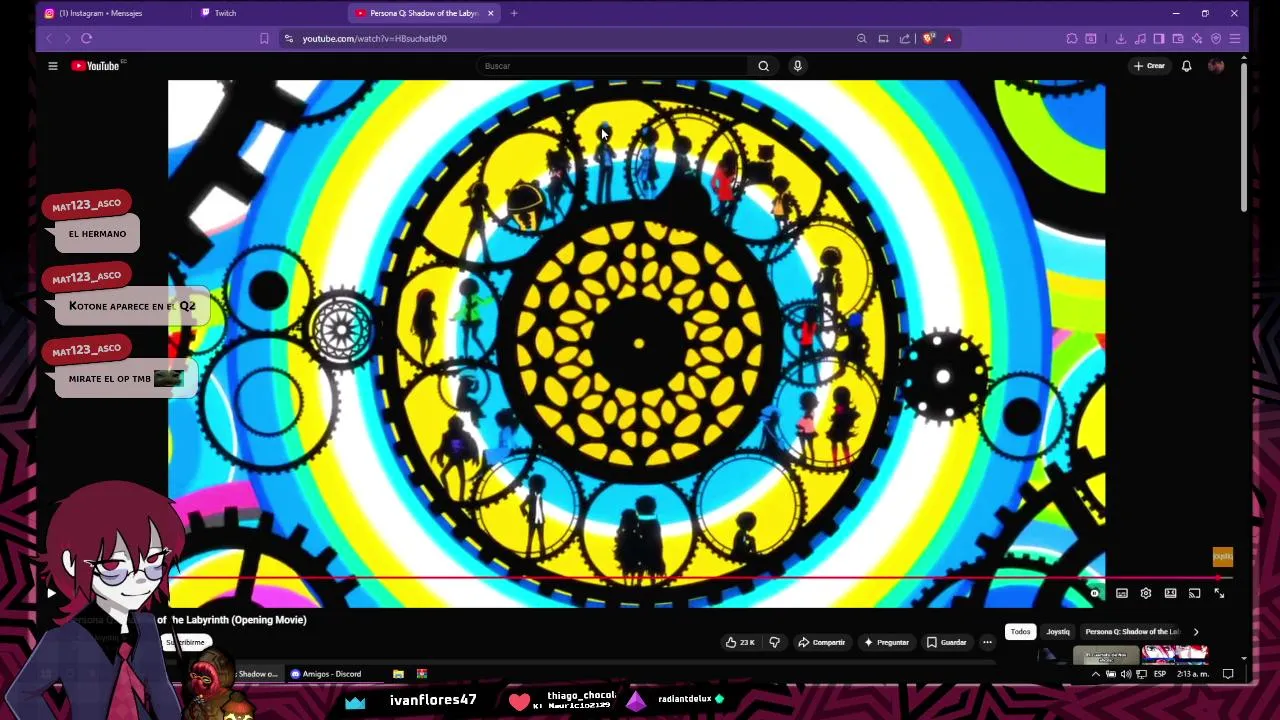Toggle autoplay switch in player controls

(x=1095, y=594)
